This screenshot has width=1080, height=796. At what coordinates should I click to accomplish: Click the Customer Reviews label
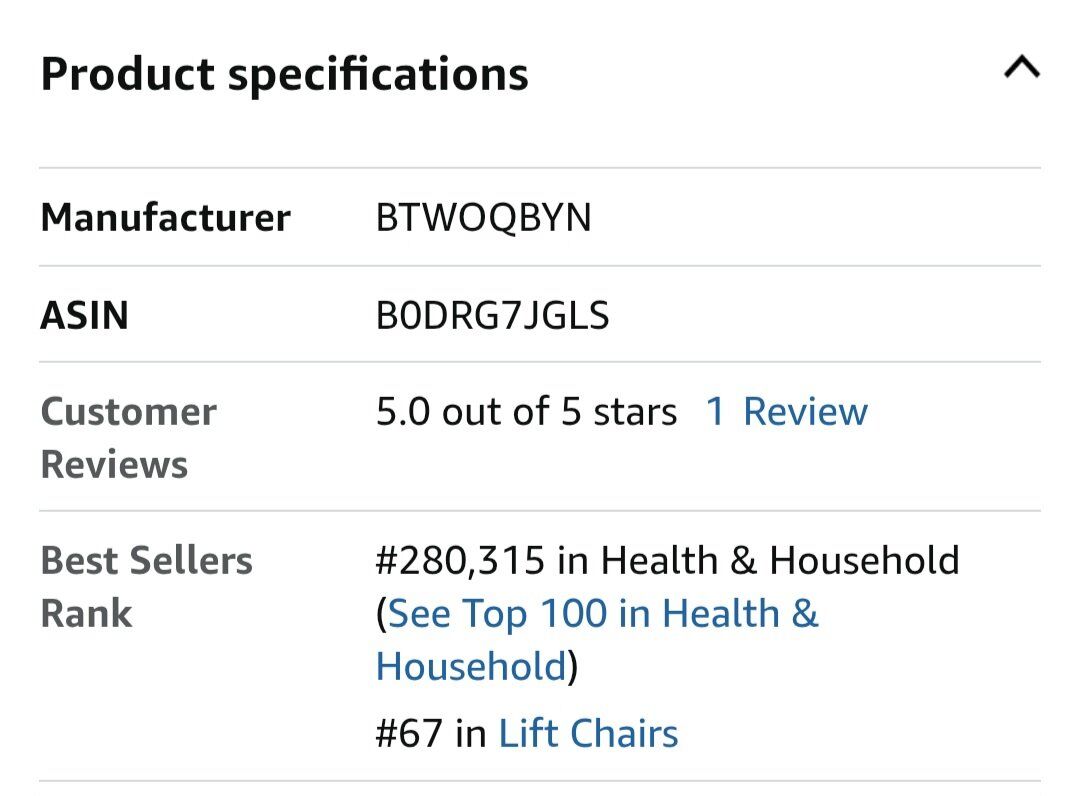coord(128,438)
